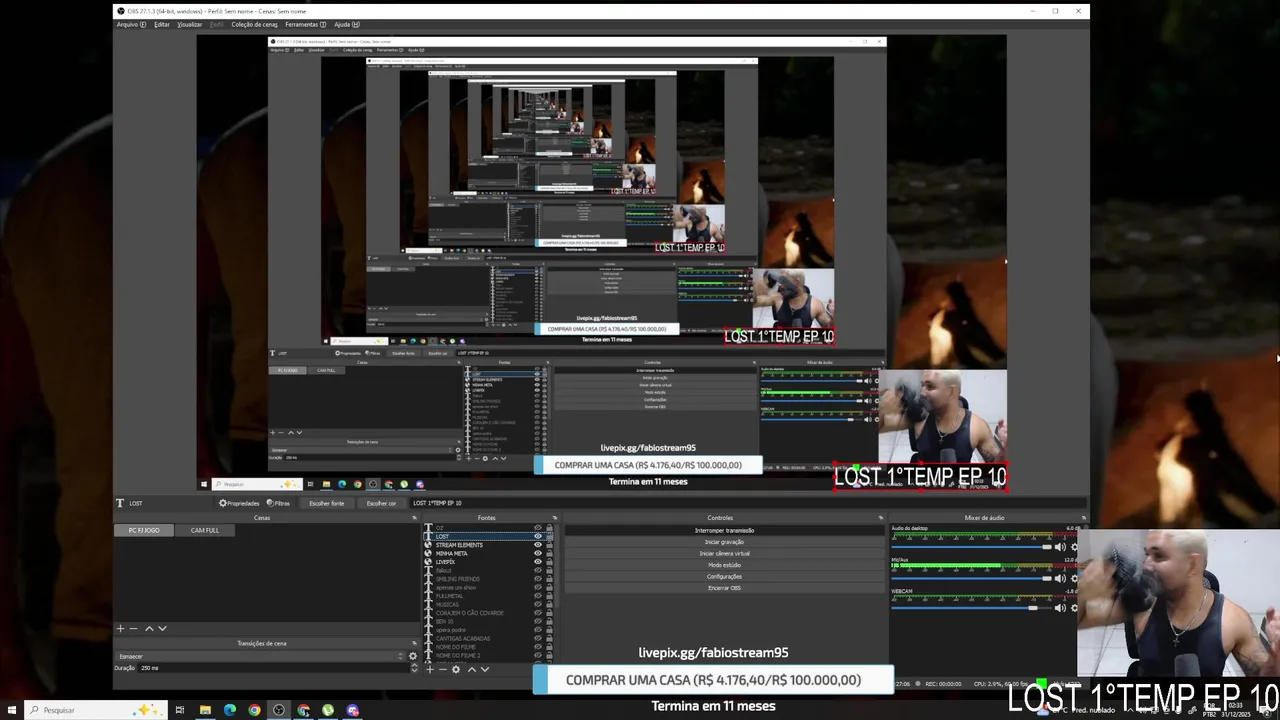Open Configurações from Controles
The width and height of the screenshot is (1280, 720).
(725, 576)
